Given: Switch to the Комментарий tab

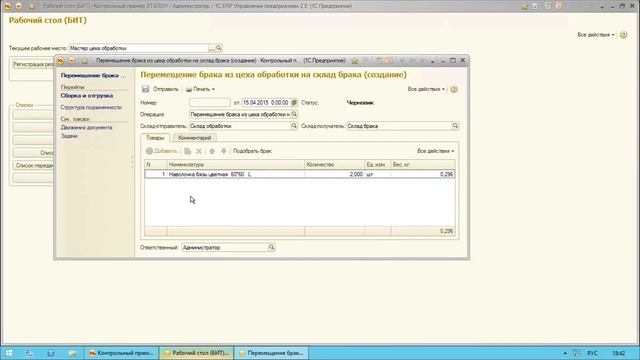Looking at the screenshot, I should pos(195,138).
